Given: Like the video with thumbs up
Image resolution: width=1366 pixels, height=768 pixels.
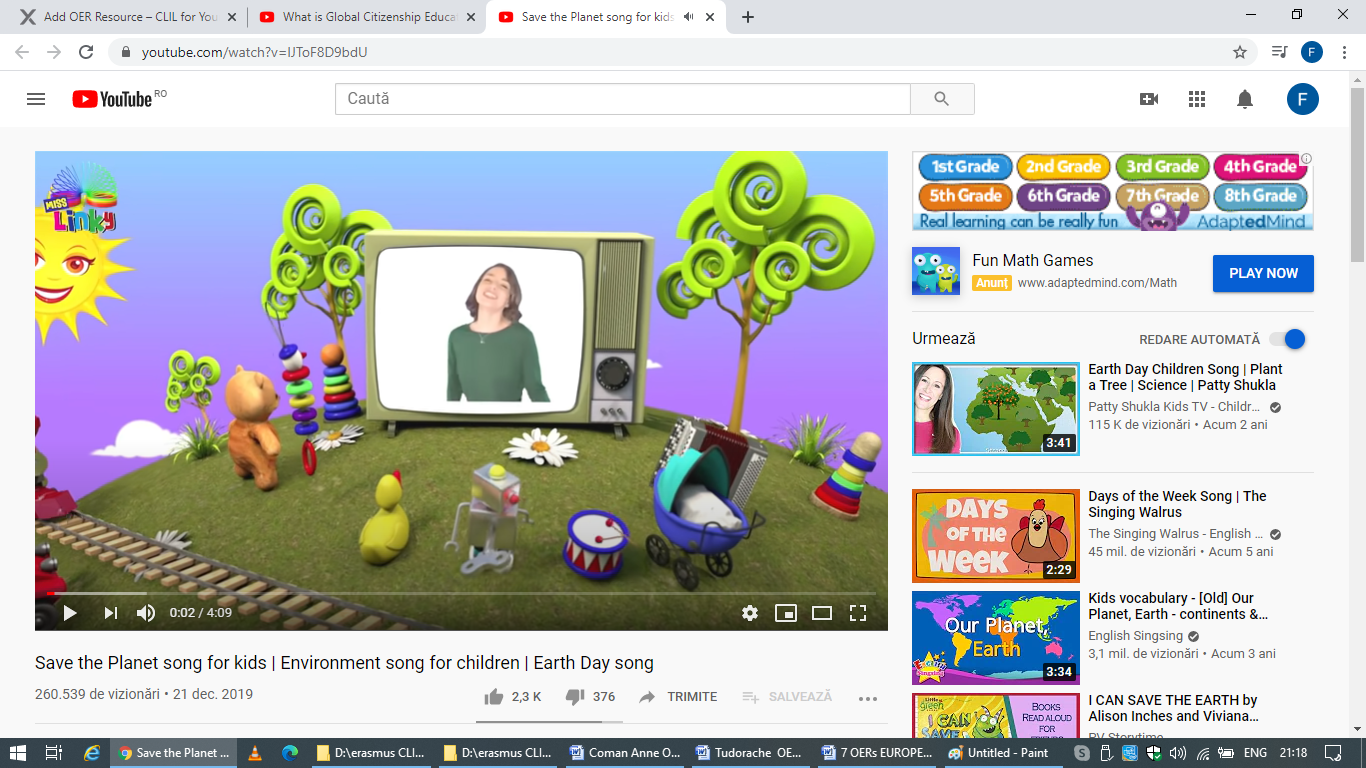Looking at the screenshot, I should coord(494,697).
